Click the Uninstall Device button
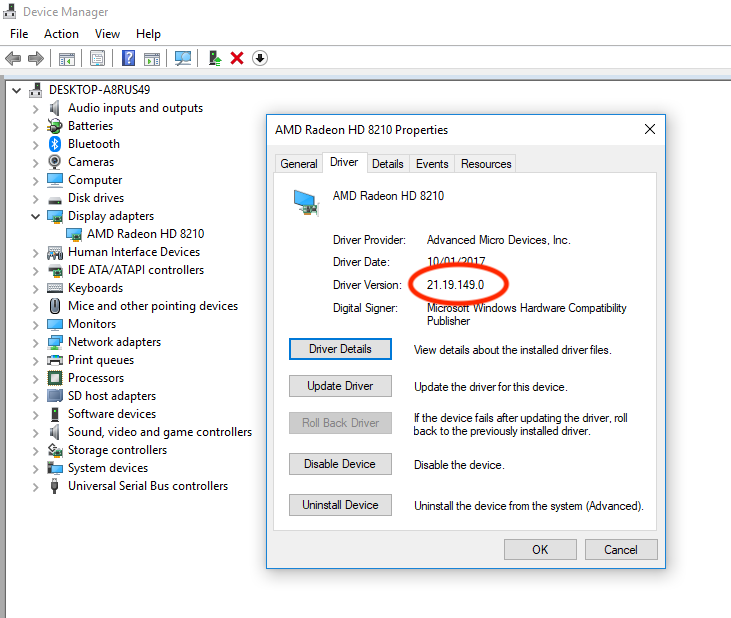731x618 pixels. click(340, 505)
